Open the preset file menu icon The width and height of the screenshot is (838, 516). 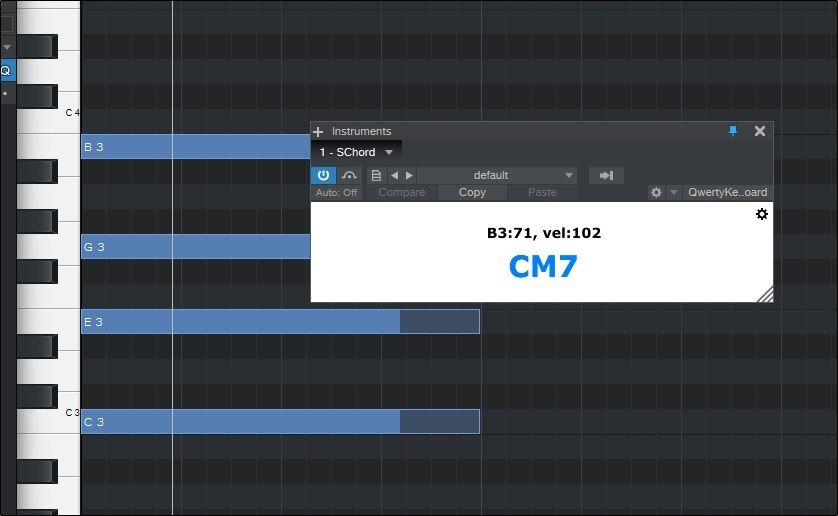point(376,175)
